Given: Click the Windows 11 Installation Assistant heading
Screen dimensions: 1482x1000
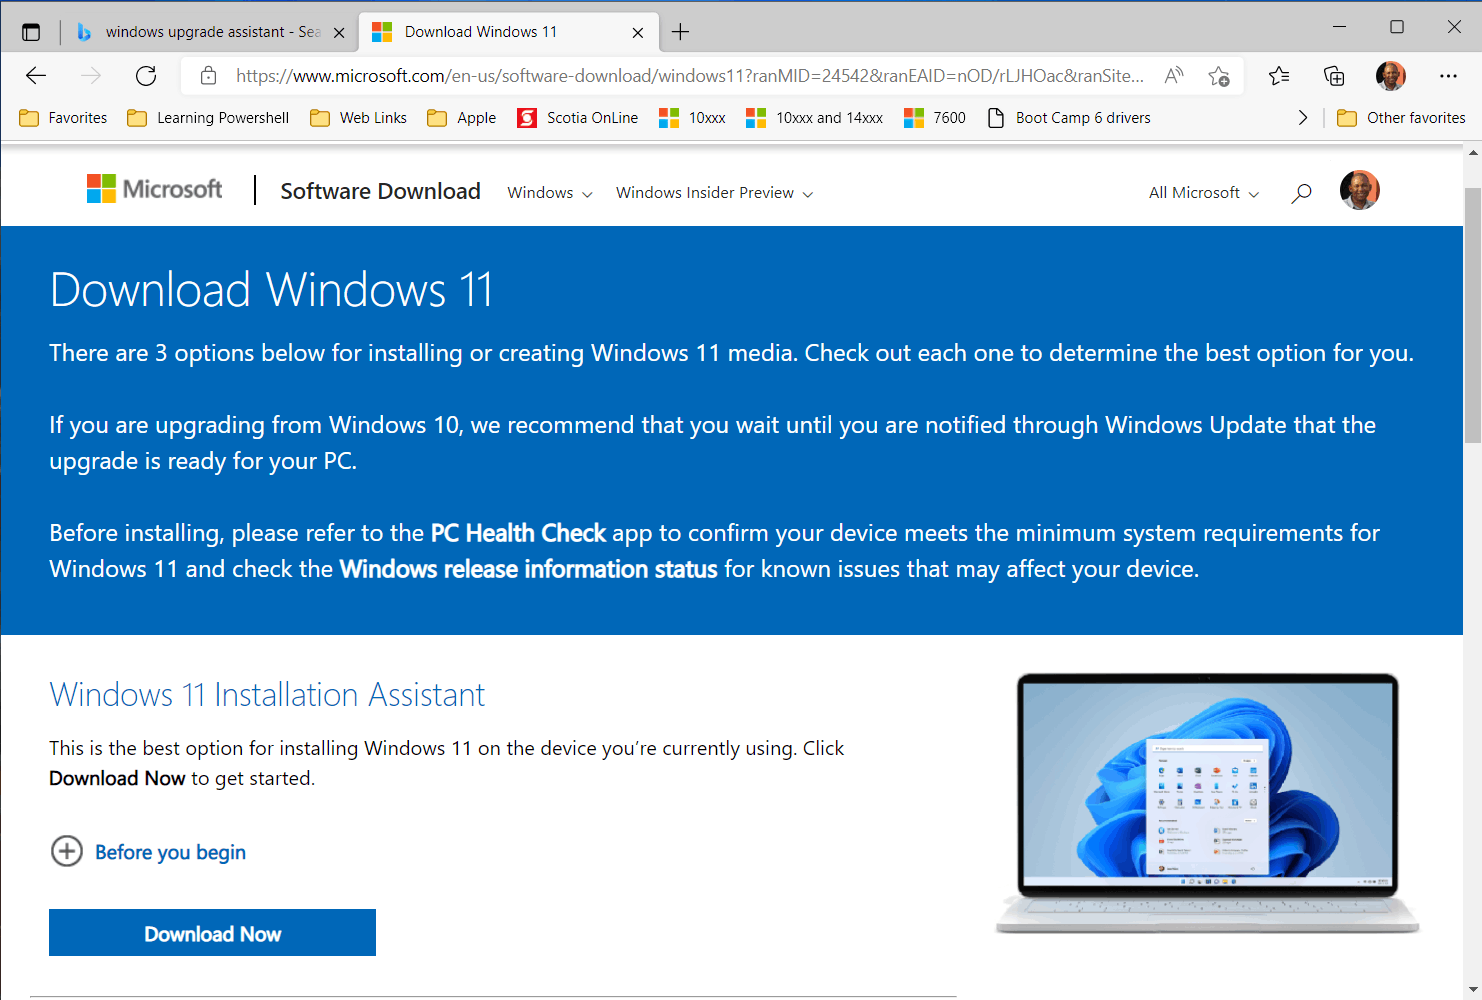Looking at the screenshot, I should (267, 694).
